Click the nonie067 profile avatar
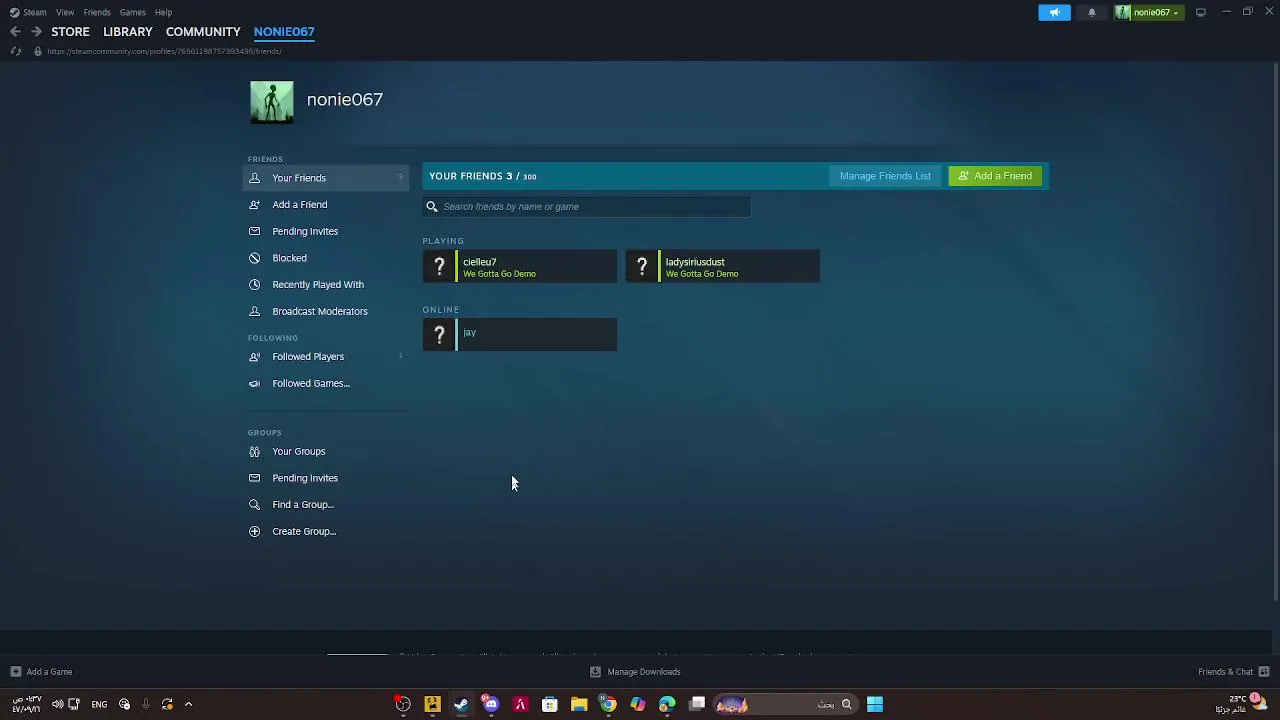The image size is (1280, 720). (x=271, y=102)
